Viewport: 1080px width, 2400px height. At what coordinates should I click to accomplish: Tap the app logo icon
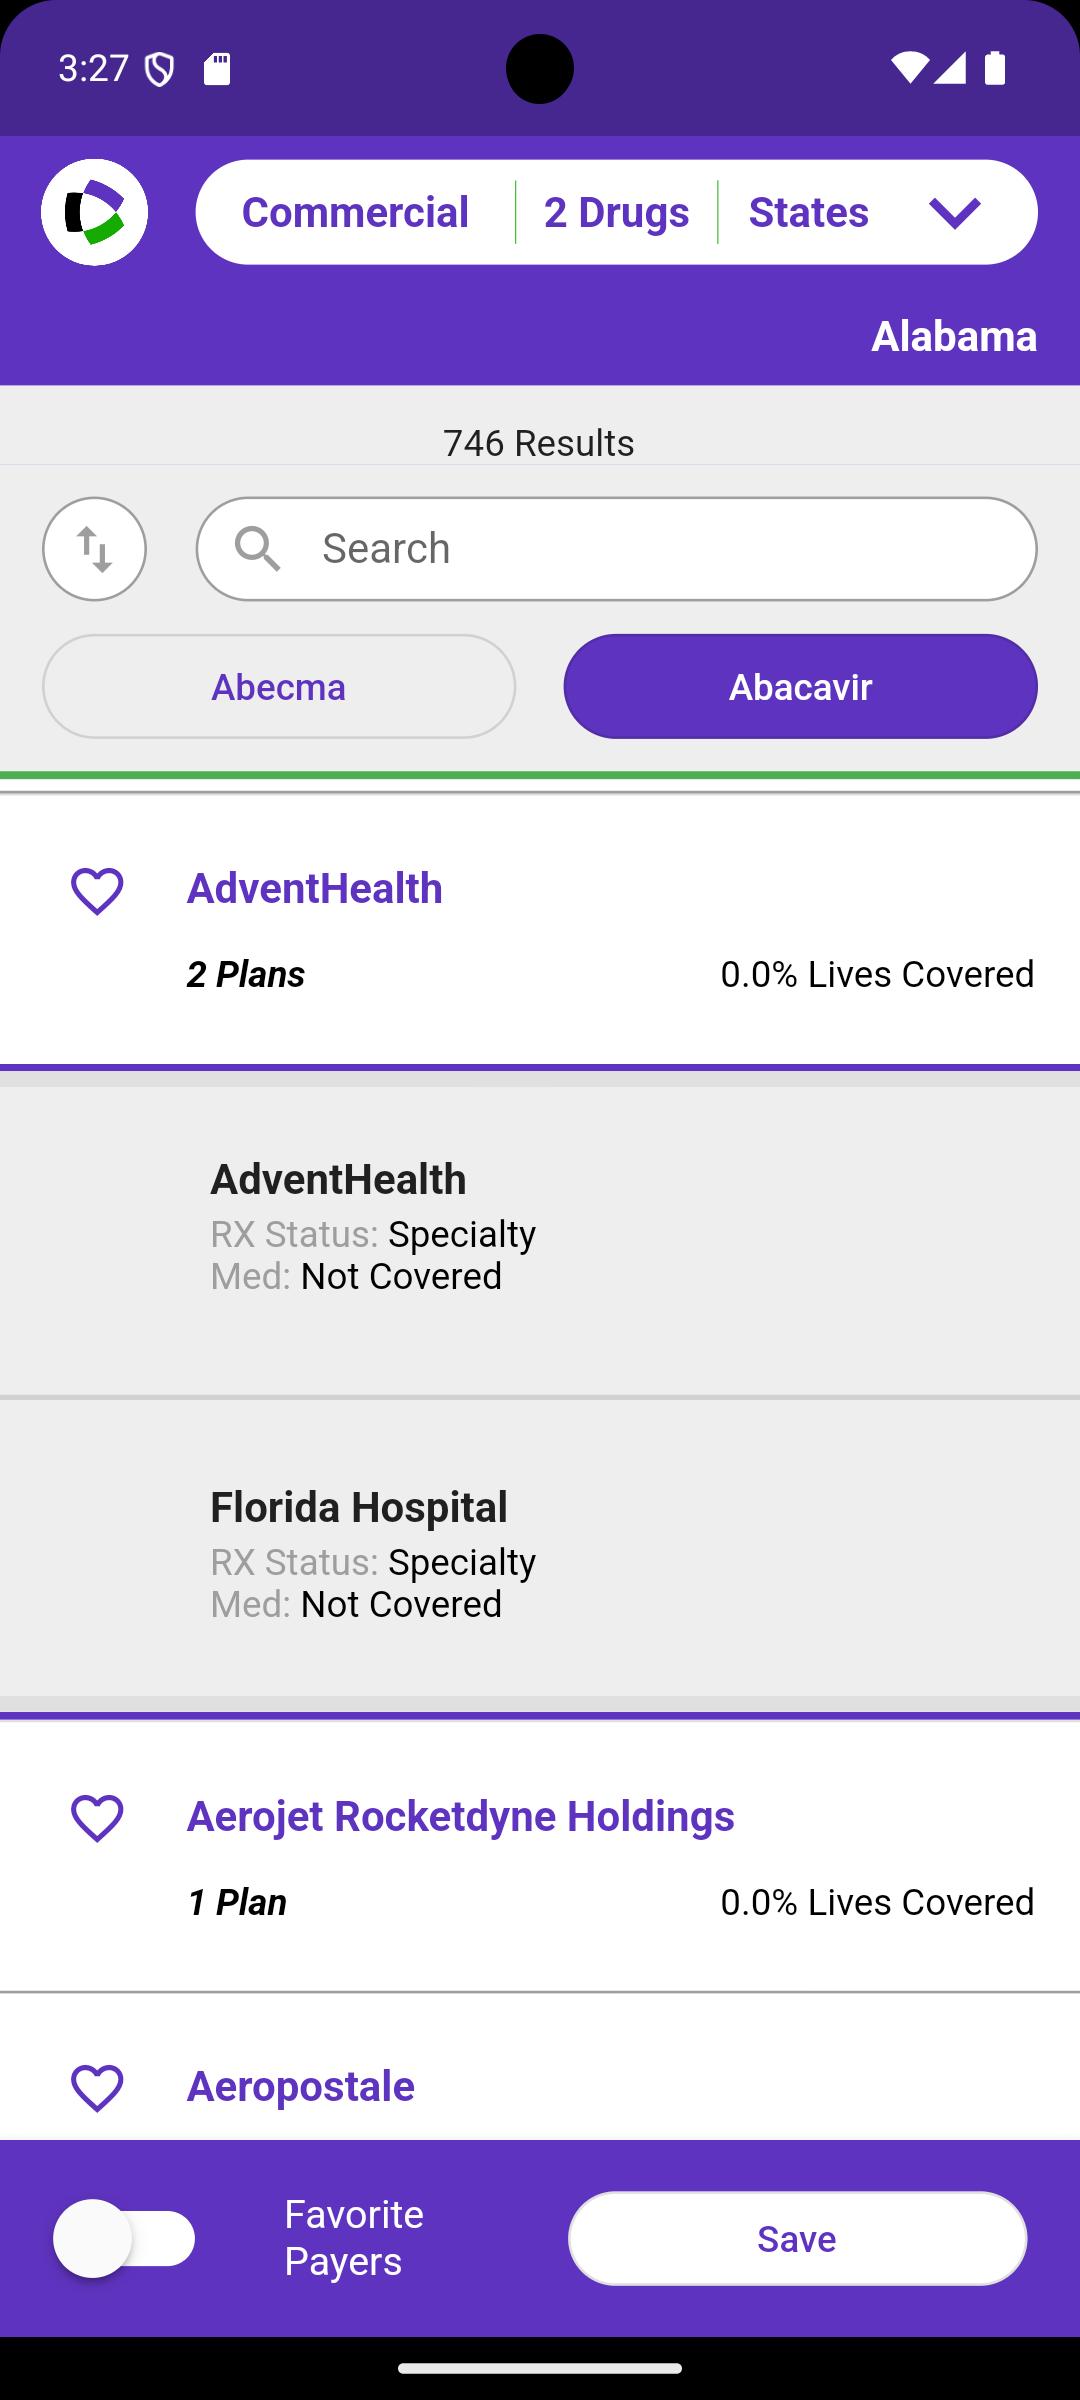(94, 212)
